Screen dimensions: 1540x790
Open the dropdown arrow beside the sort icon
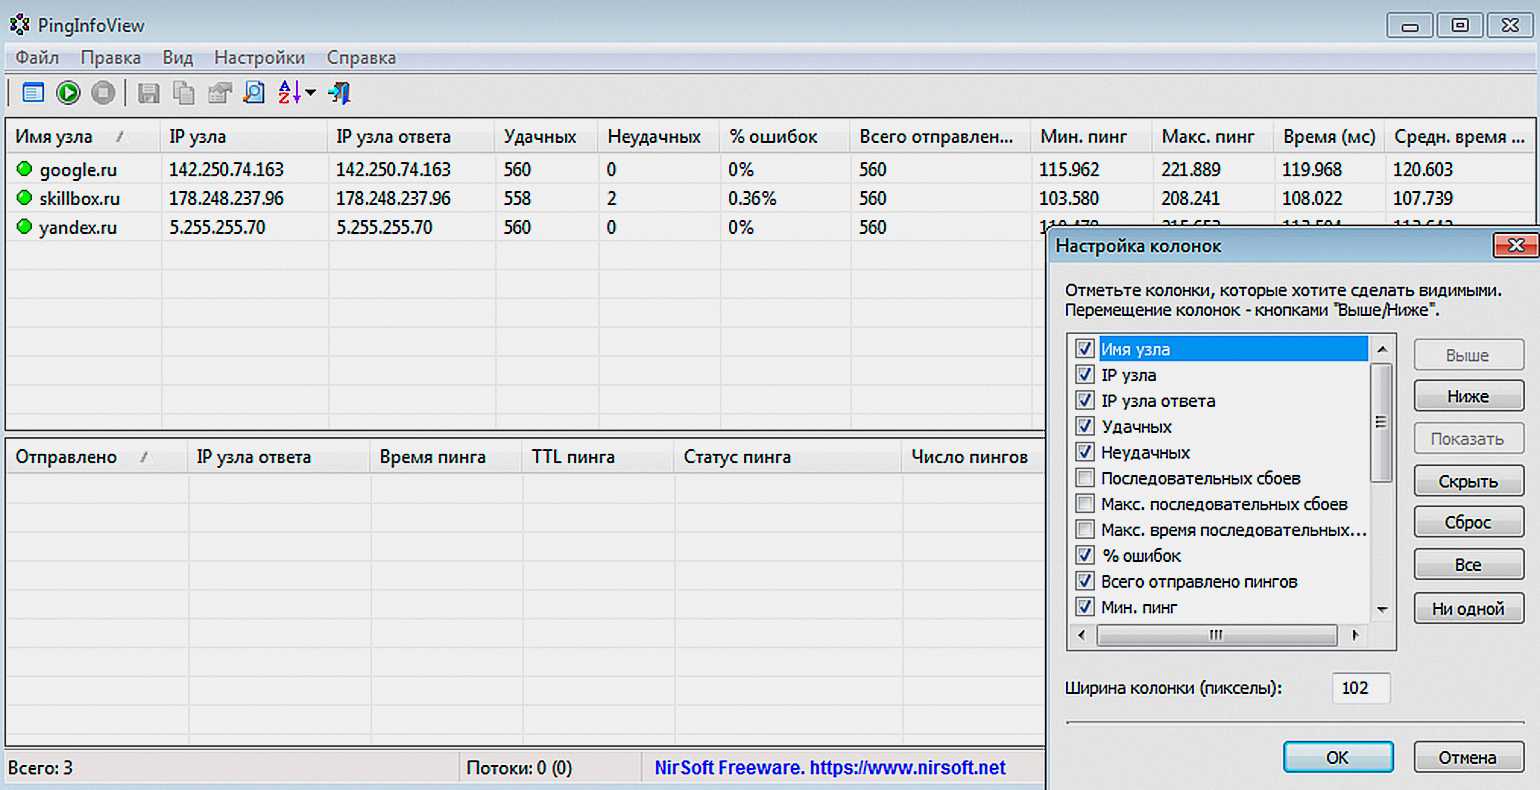tap(310, 93)
